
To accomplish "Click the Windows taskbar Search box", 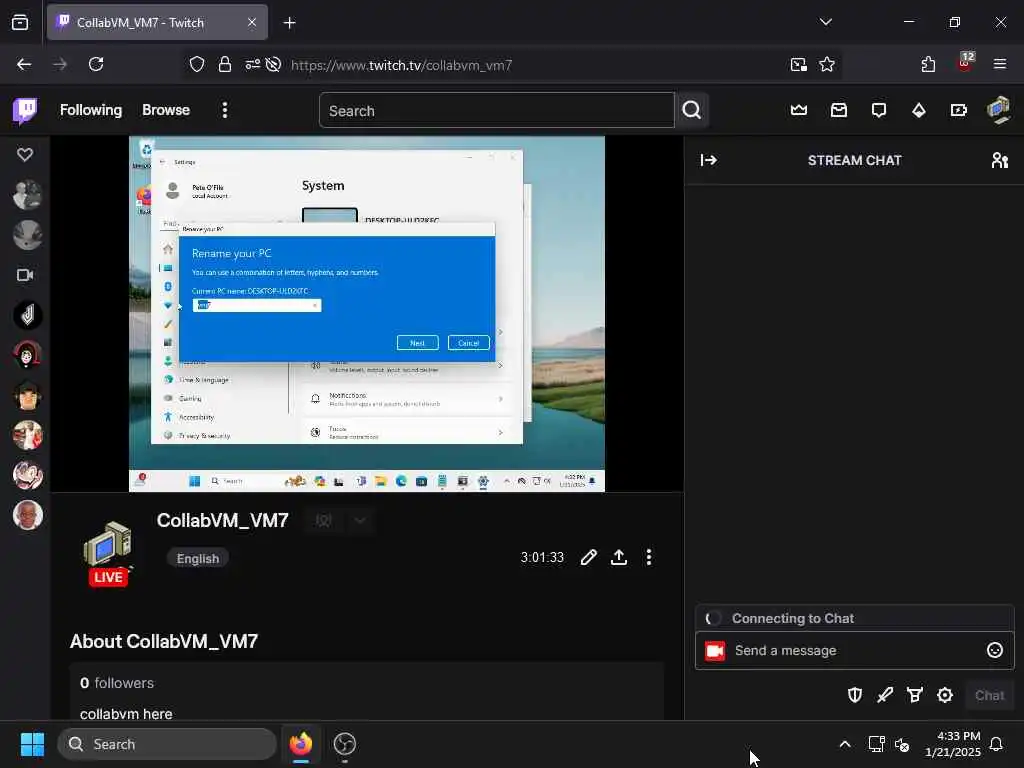I will 167,744.
